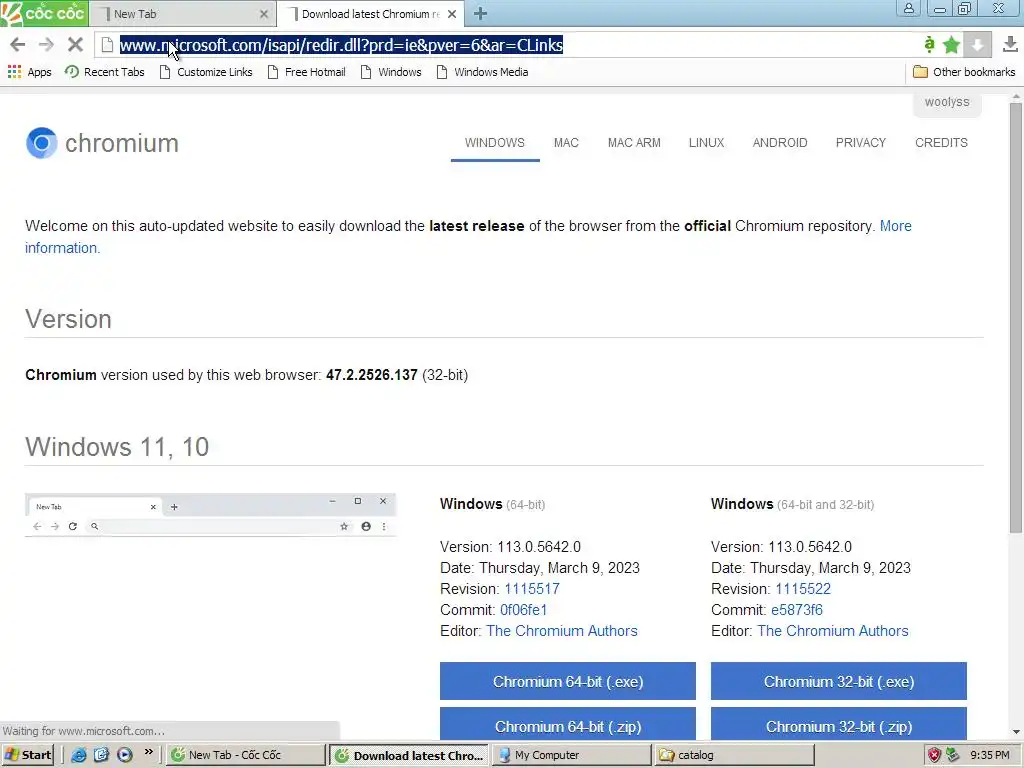The image size is (1024, 768).
Task: Open the CREDITS page
Action: (x=941, y=142)
